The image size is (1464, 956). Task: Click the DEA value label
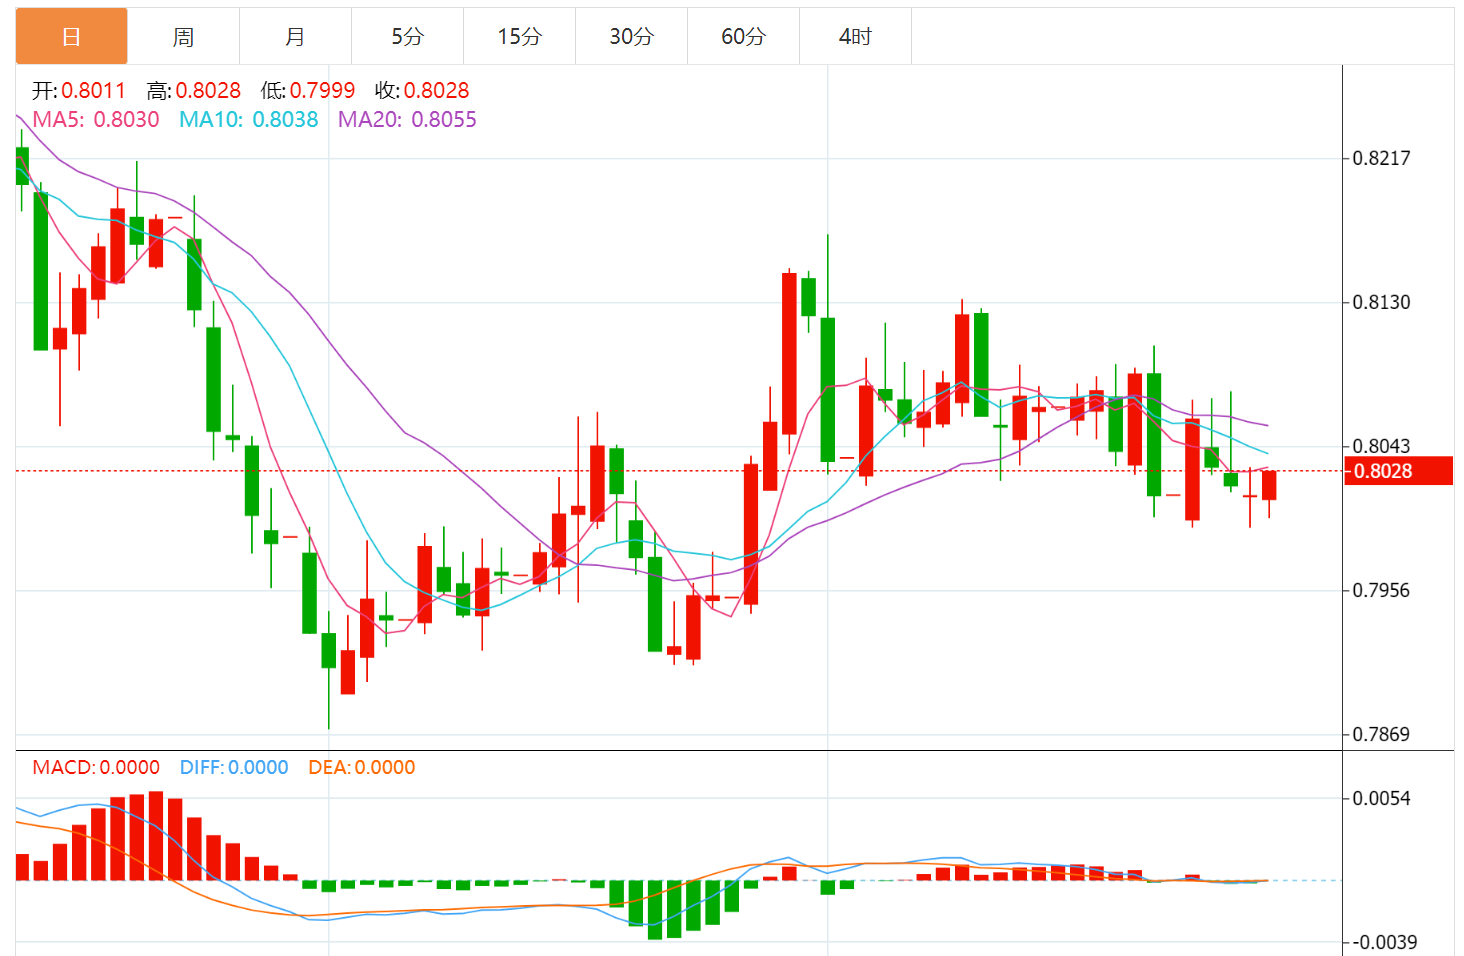point(361,768)
